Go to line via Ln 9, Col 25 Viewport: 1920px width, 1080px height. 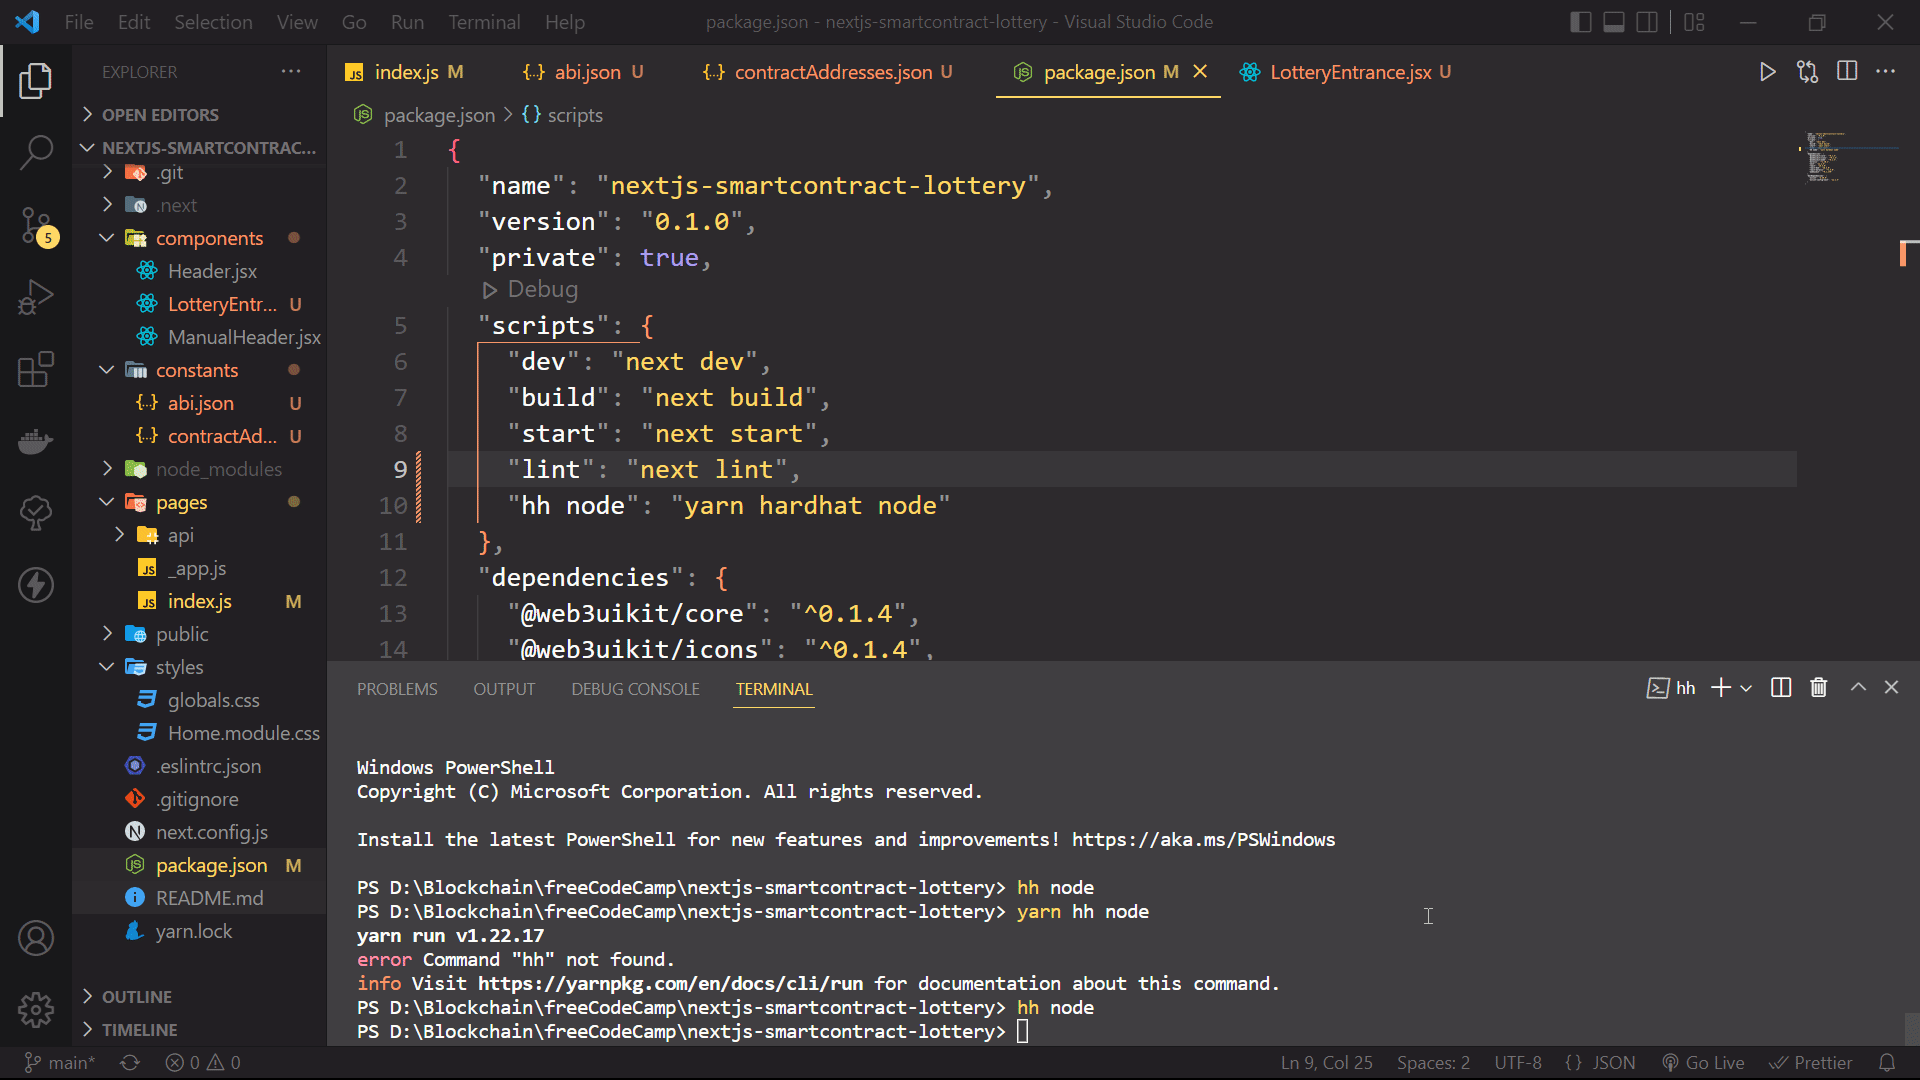1327,1063
